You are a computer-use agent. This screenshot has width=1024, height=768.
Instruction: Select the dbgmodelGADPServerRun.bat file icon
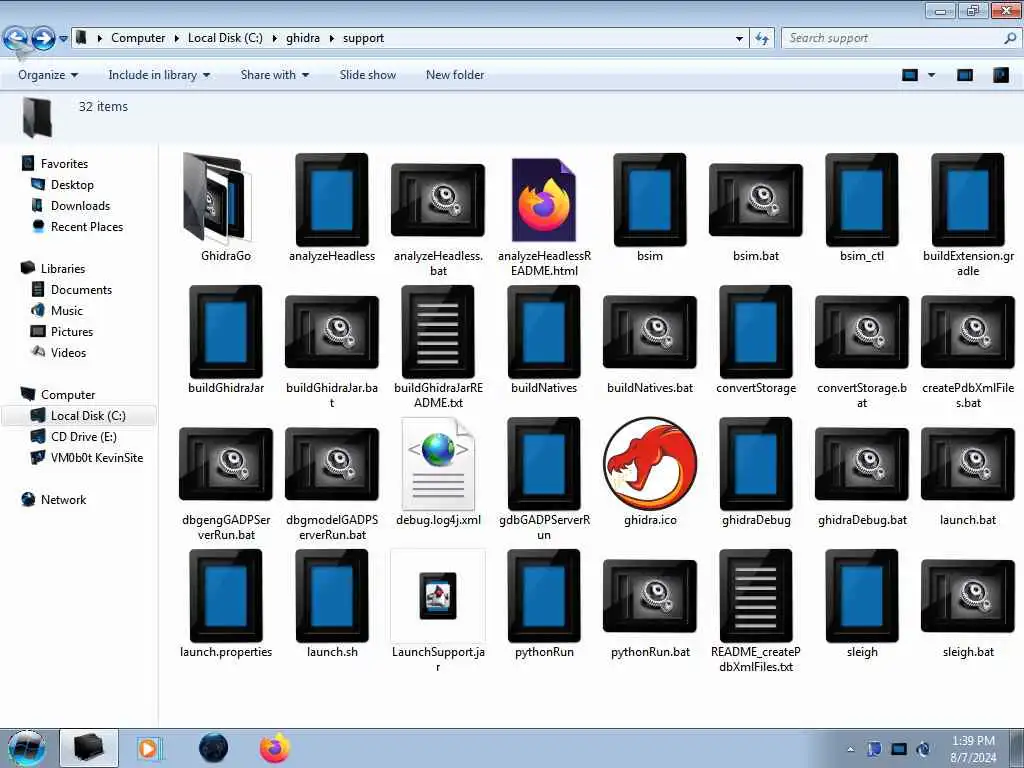click(x=332, y=464)
